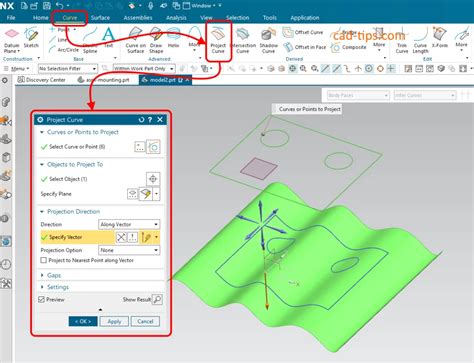This screenshot has width=474, height=363.
Task: Choose the Offset Curve command
Action: (x=303, y=32)
